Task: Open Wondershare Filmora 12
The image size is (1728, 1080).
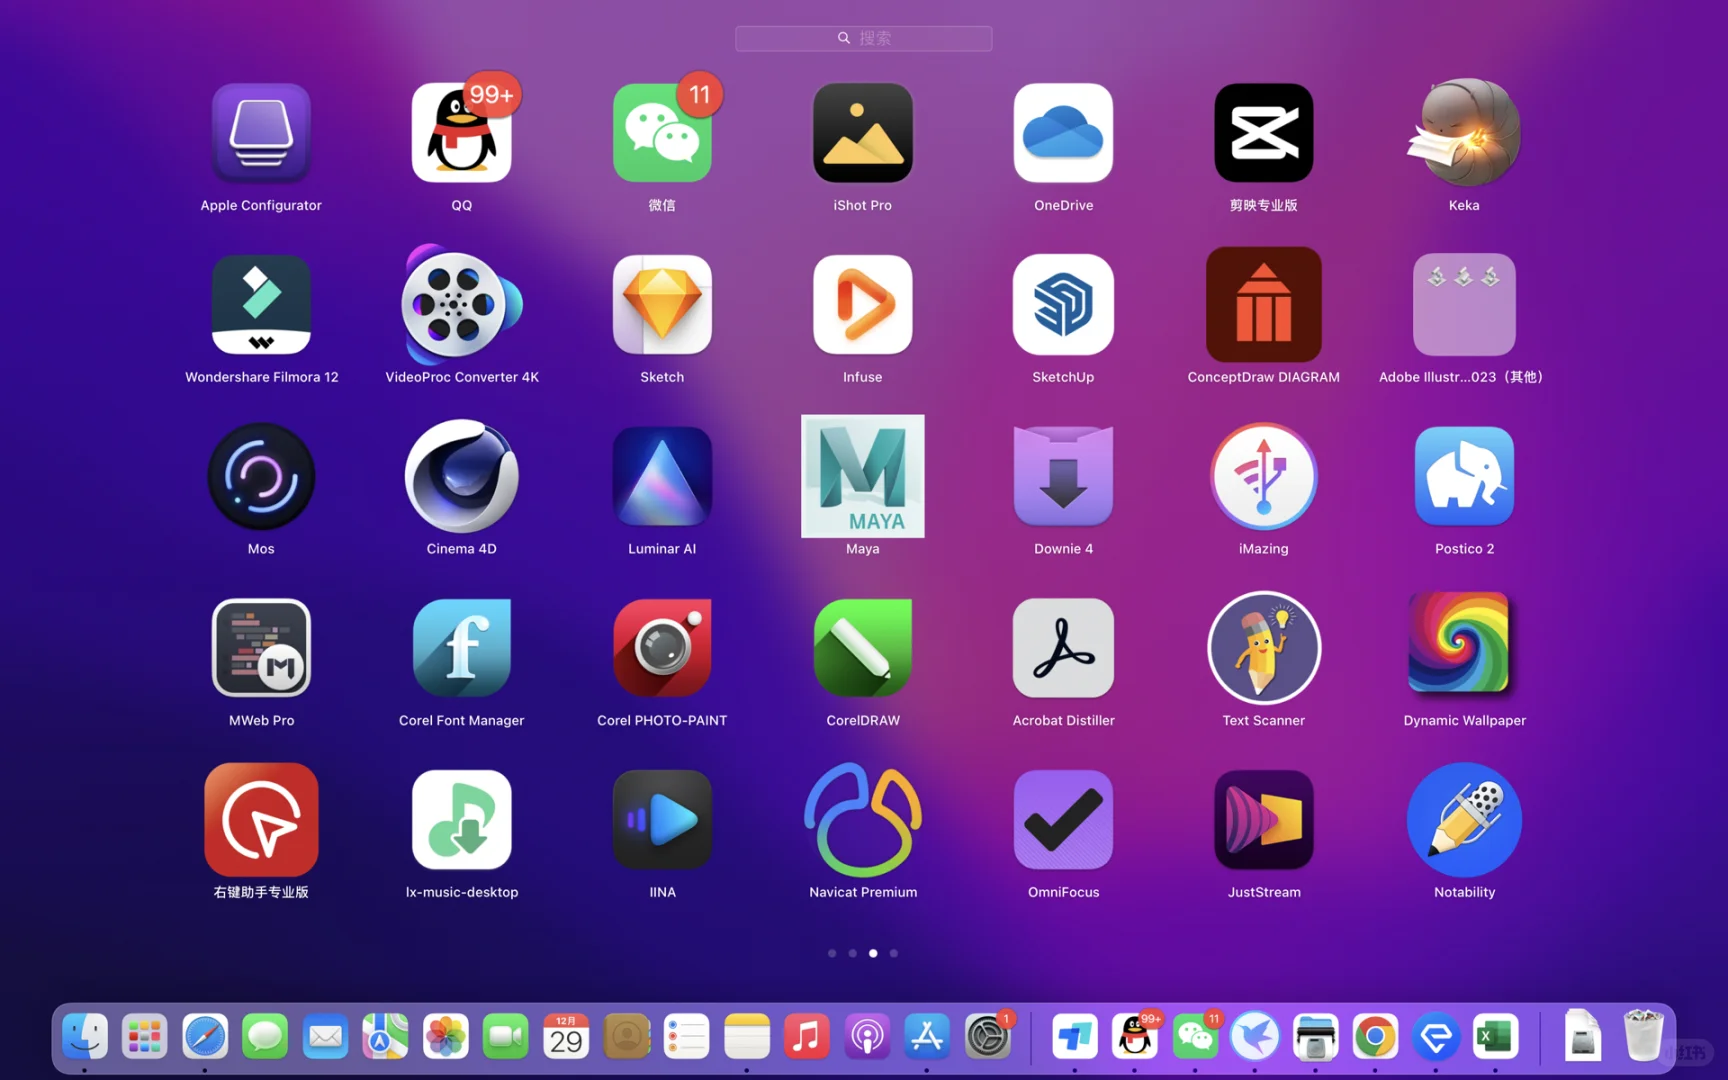Action: pos(261,305)
